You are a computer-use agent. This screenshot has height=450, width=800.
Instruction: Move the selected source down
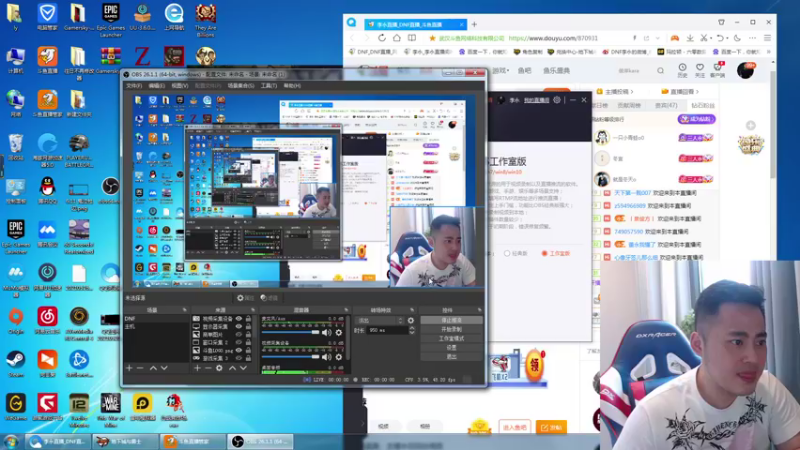pos(243,368)
